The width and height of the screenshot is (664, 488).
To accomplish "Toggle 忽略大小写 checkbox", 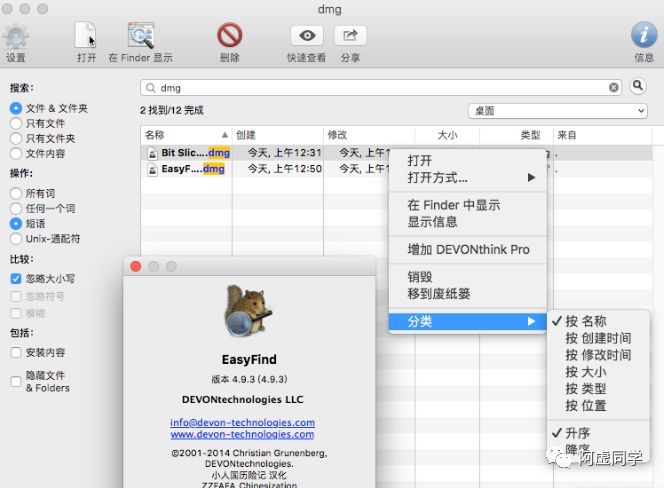I will coord(16,279).
